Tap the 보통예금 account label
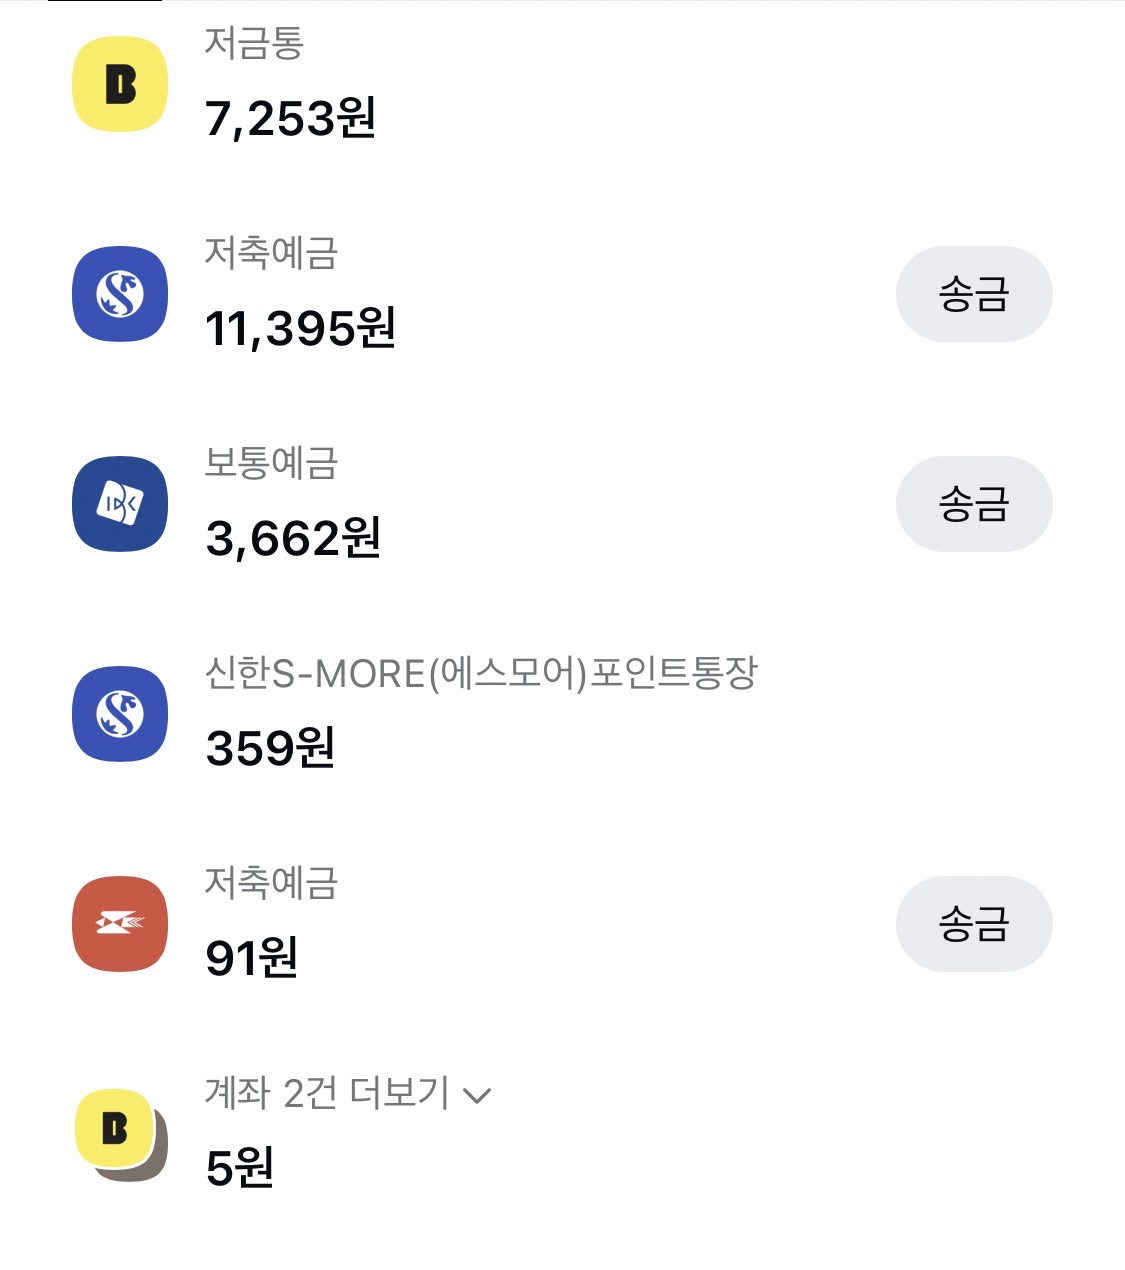1125x1270 pixels. point(271,463)
